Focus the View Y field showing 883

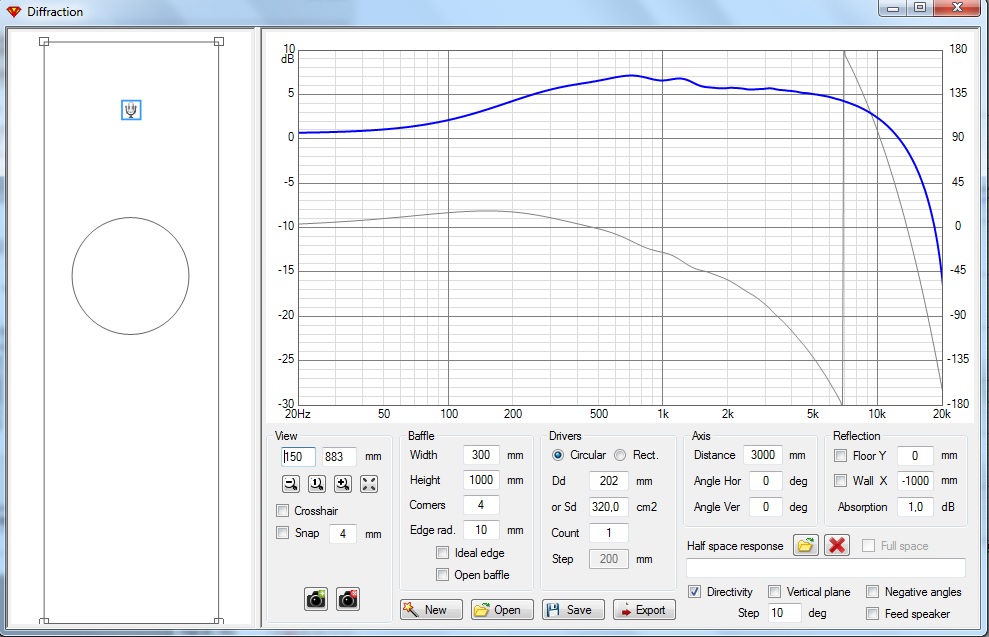pos(339,457)
